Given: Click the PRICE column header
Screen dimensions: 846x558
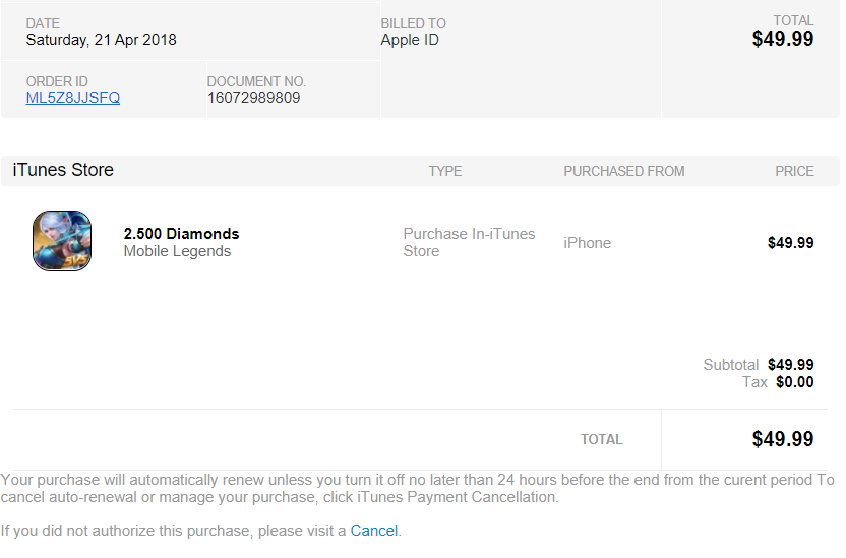Looking at the screenshot, I should click(x=794, y=171).
